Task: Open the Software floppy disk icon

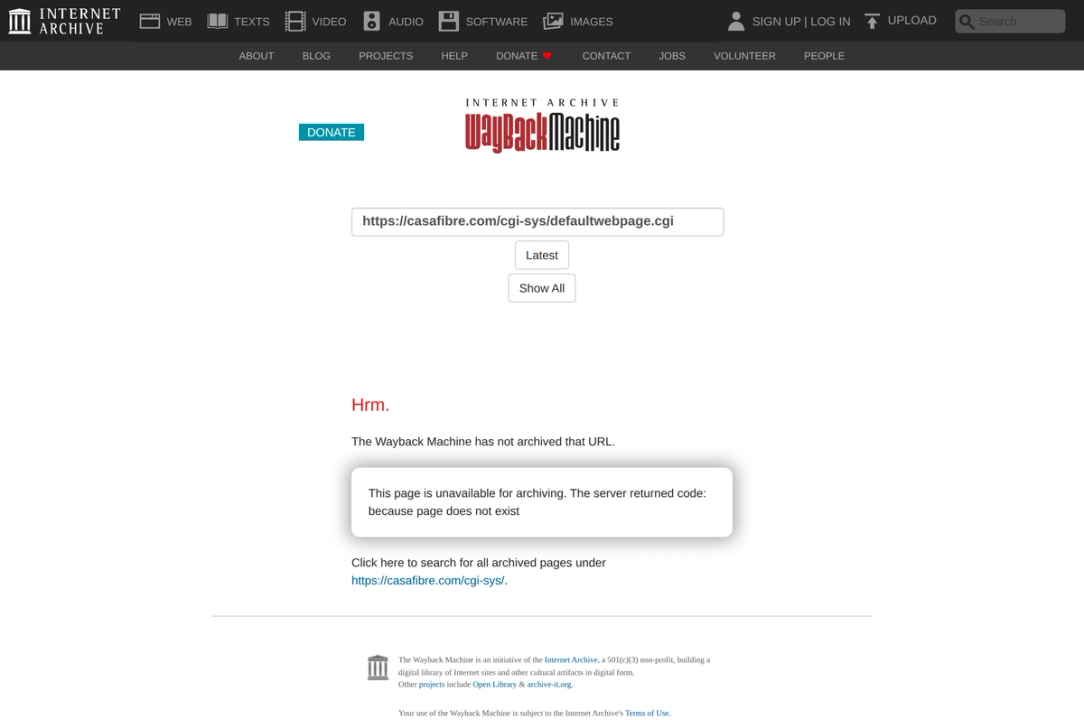Action: click(449, 21)
